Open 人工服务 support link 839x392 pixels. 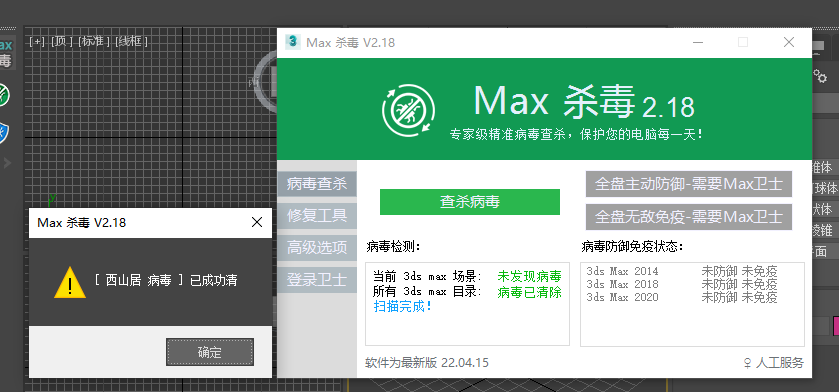pyautogui.click(x=773, y=363)
